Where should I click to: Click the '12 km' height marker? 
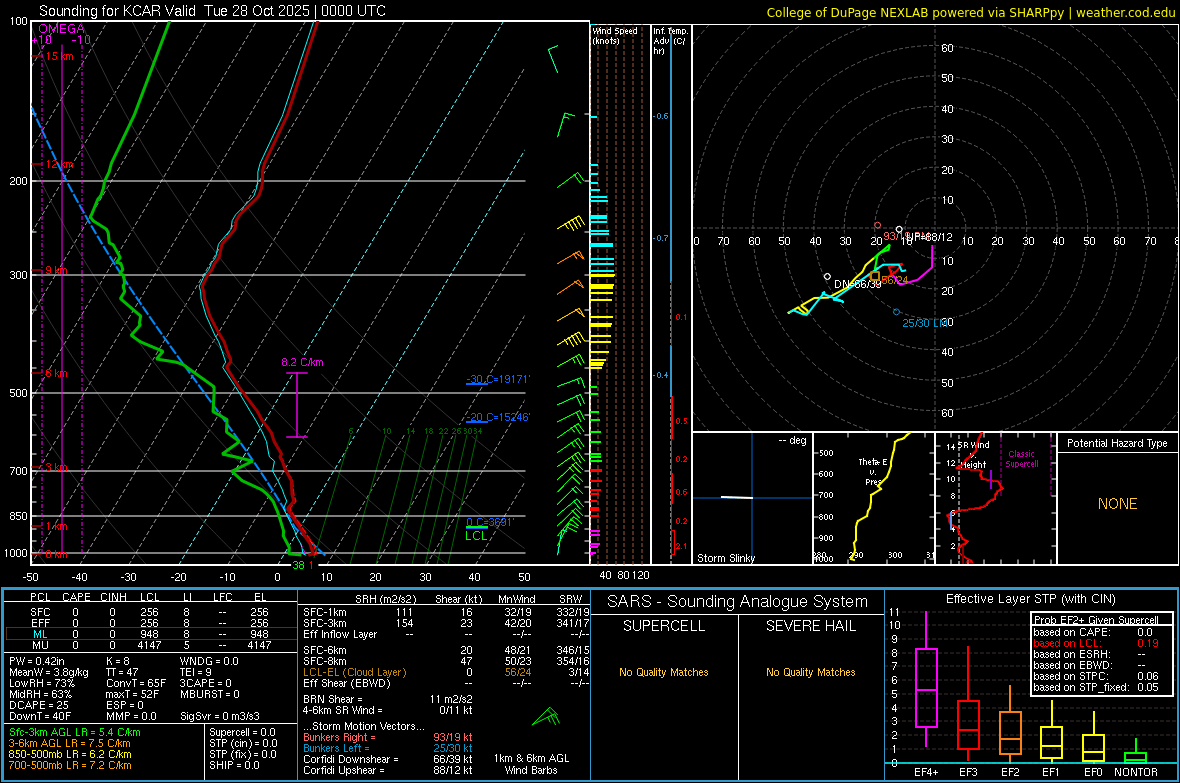coord(59,164)
